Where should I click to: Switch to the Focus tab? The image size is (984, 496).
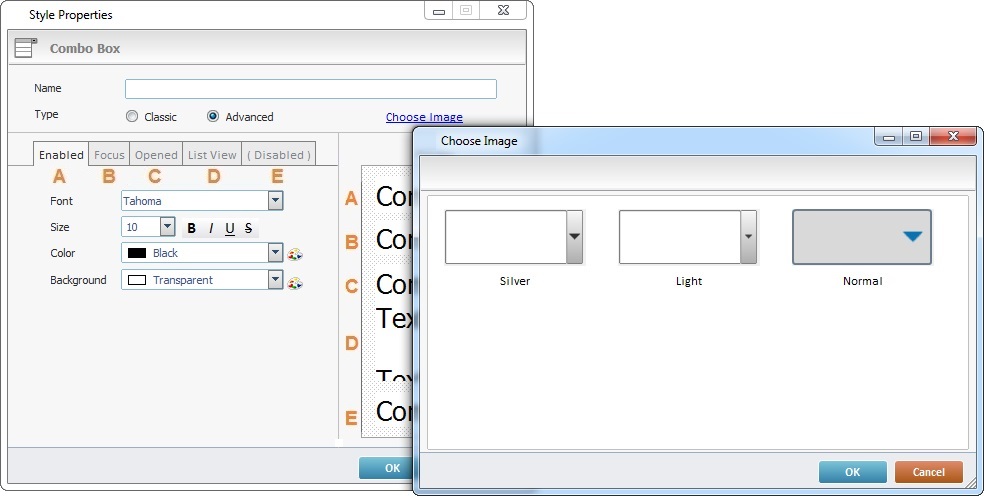(109, 155)
